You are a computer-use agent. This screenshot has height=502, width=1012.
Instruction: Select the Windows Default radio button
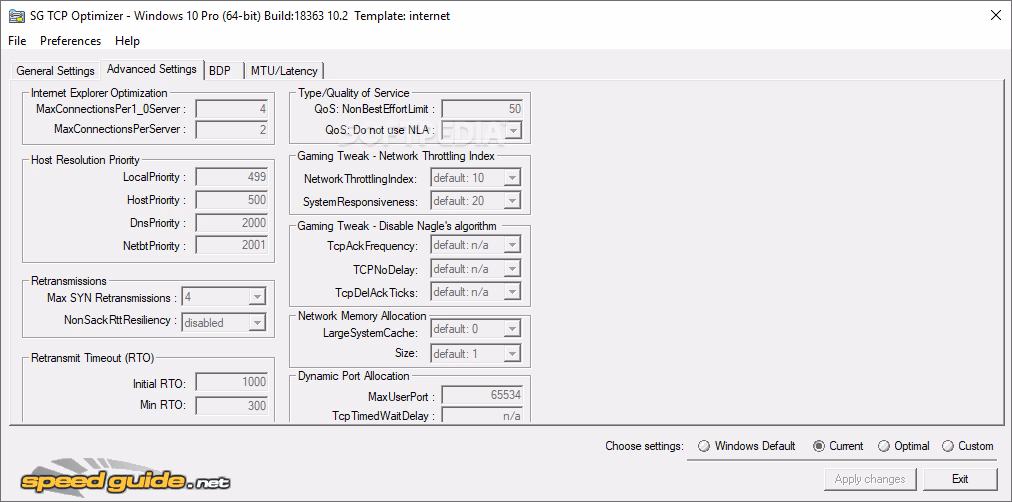click(747, 446)
